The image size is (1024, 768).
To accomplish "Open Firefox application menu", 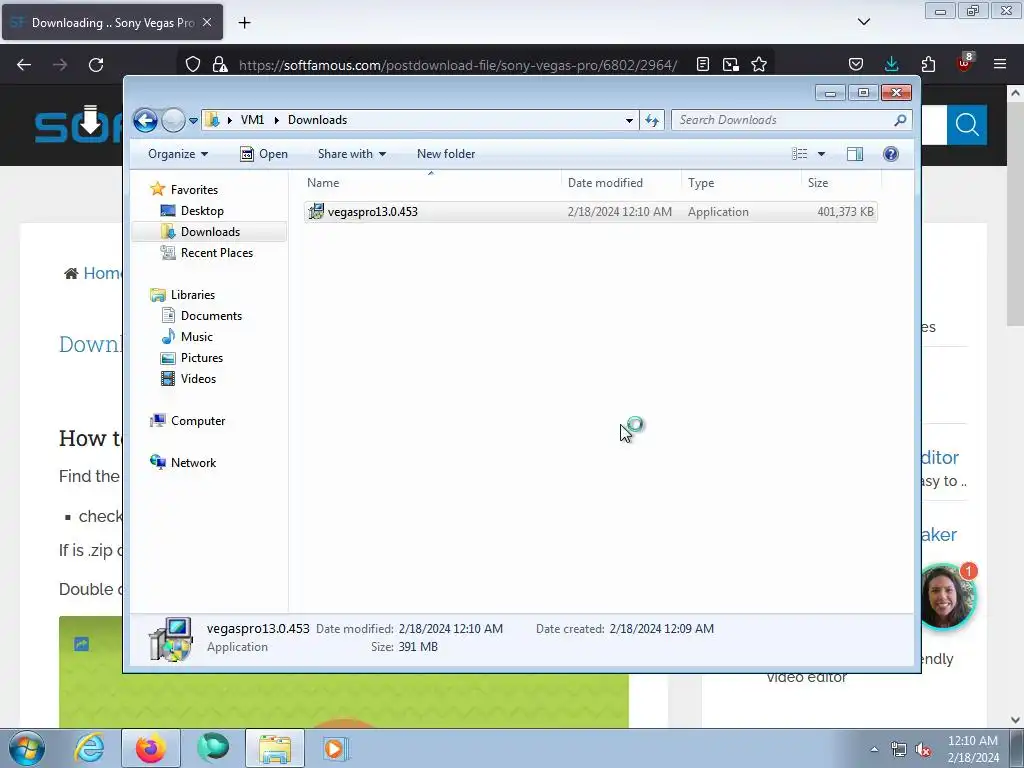I will [1000, 65].
